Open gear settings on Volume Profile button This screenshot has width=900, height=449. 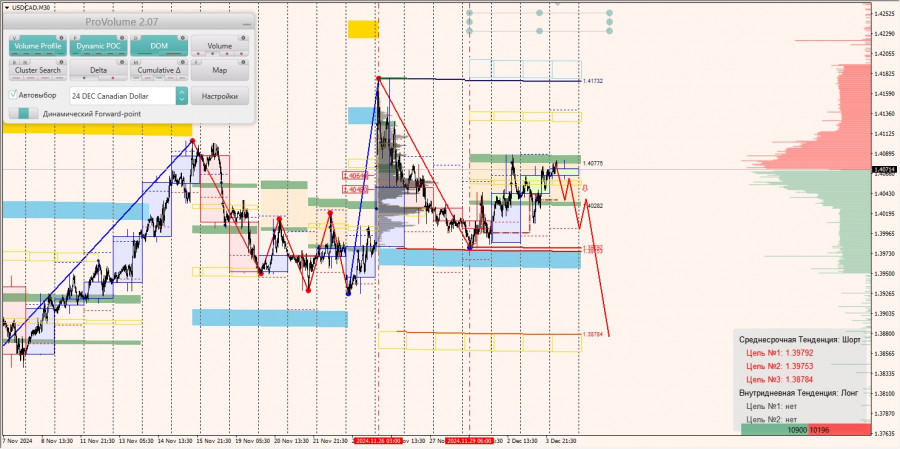[63, 37]
